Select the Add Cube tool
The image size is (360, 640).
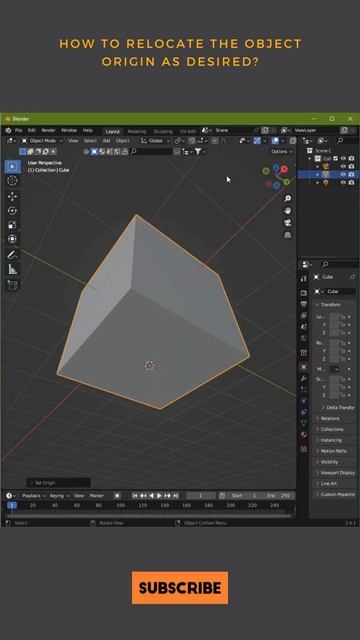(12, 285)
